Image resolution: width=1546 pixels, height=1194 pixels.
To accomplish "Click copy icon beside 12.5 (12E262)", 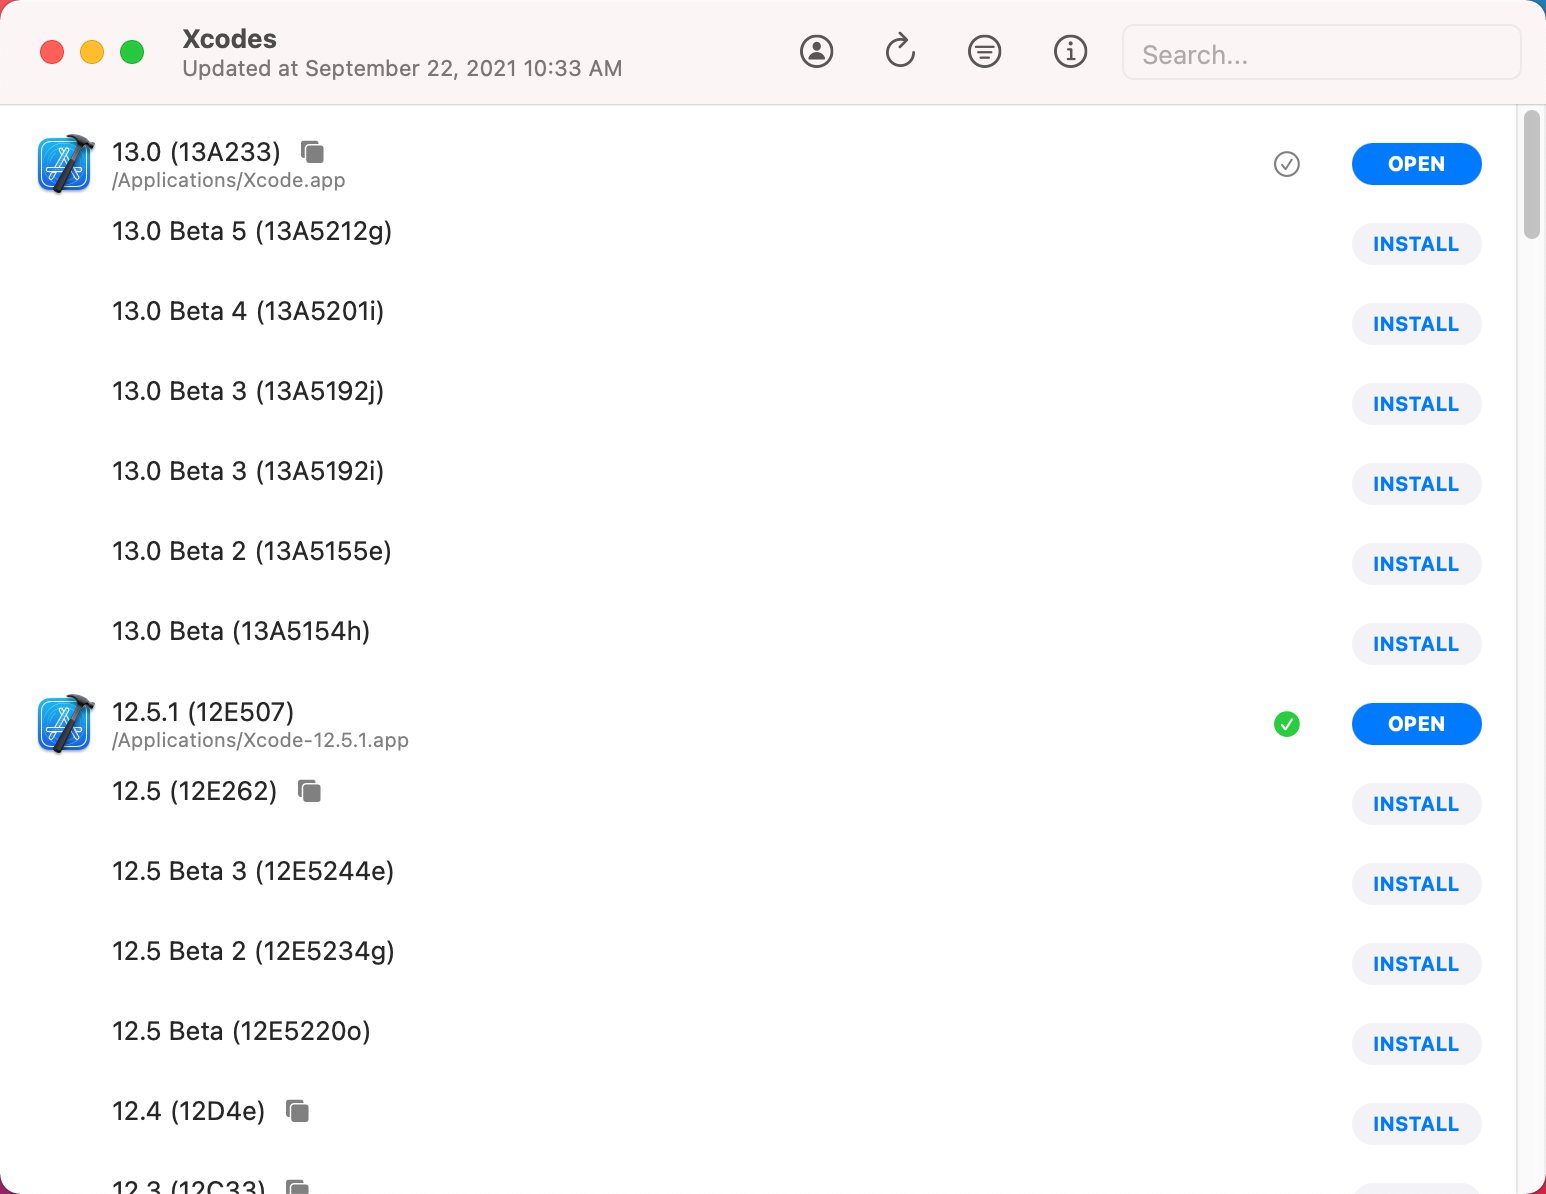I will [310, 792].
